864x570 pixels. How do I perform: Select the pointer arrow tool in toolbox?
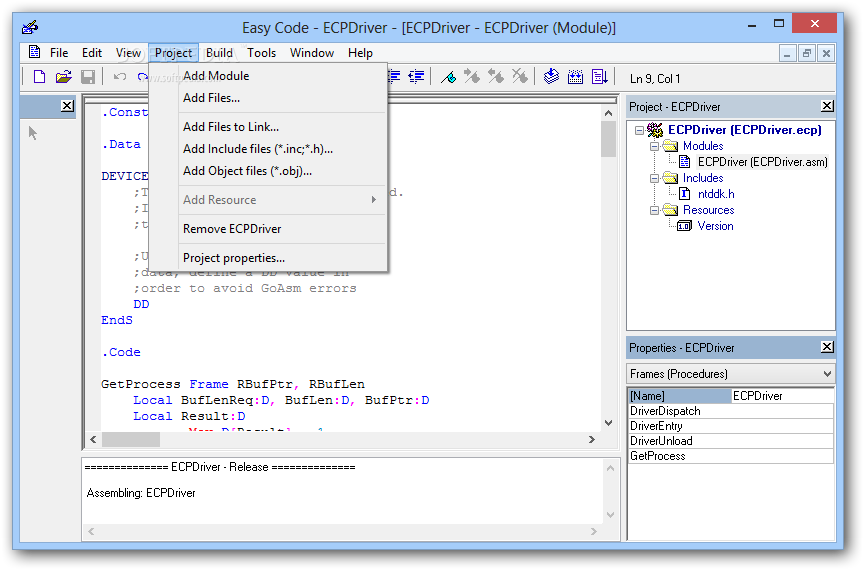[x=33, y=133]
